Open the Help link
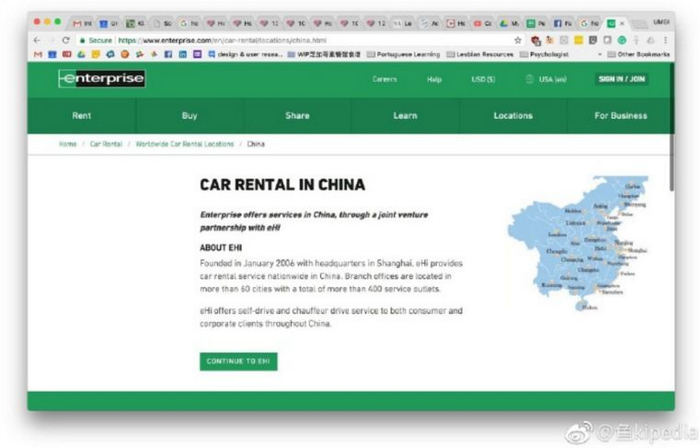This screenshot has width=700, height=448. point(434,79)
